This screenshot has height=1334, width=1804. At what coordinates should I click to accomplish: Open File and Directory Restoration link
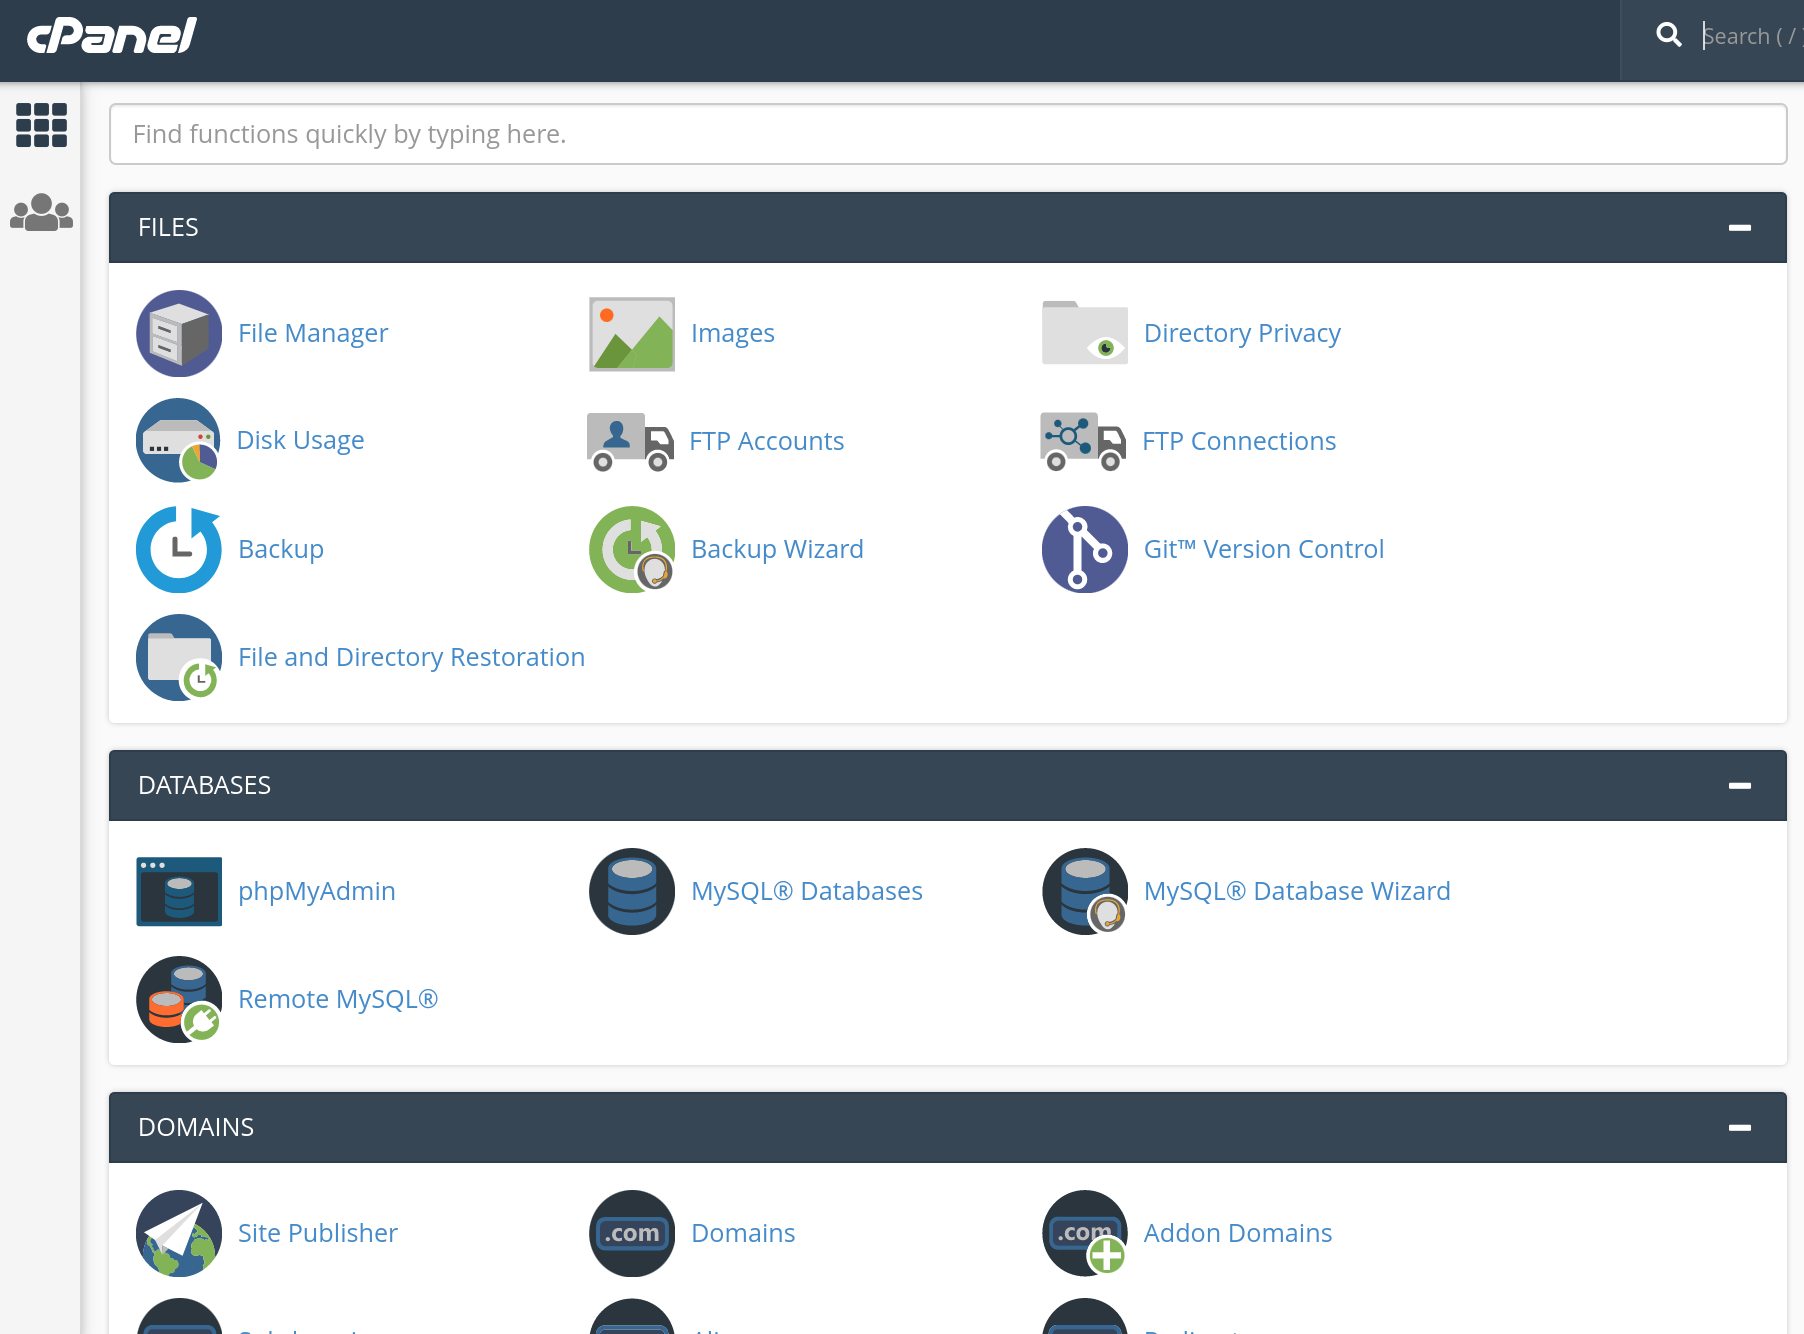(x=411, y=657)
